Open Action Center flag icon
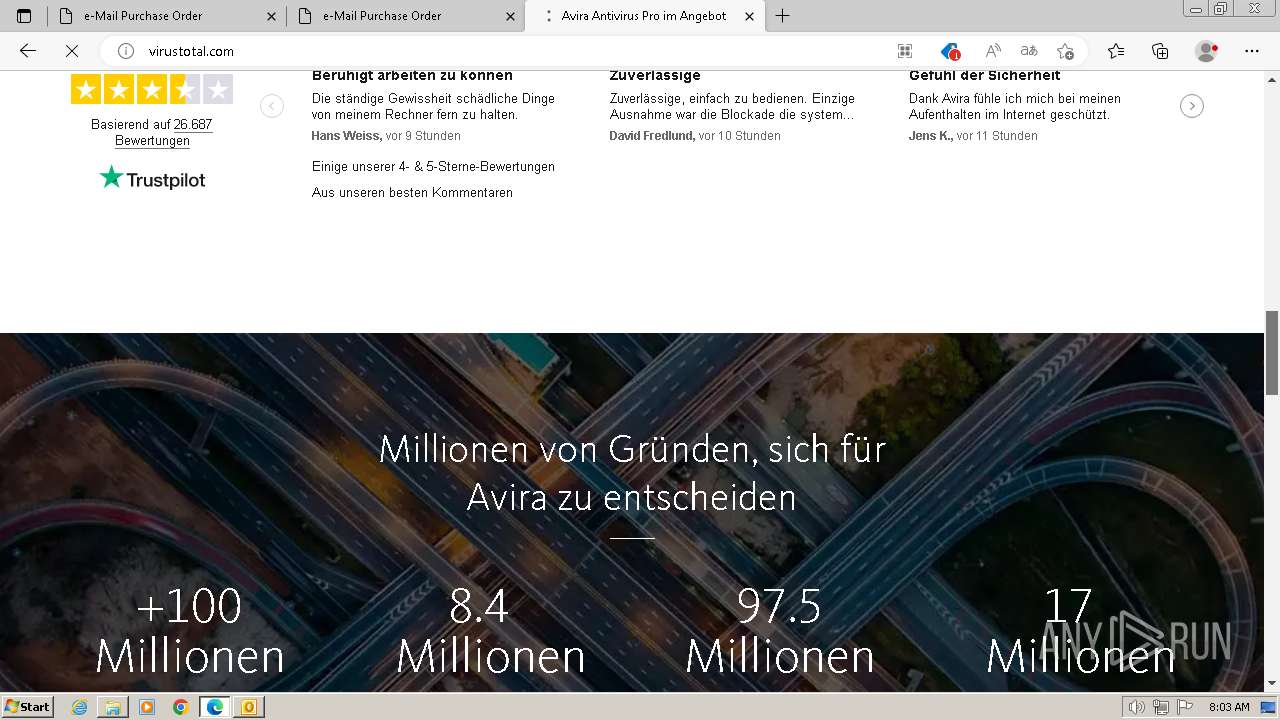Image resolution: width=1280 pixels, height=720 pixels. pyautogui.click(x=1185, y=707)
